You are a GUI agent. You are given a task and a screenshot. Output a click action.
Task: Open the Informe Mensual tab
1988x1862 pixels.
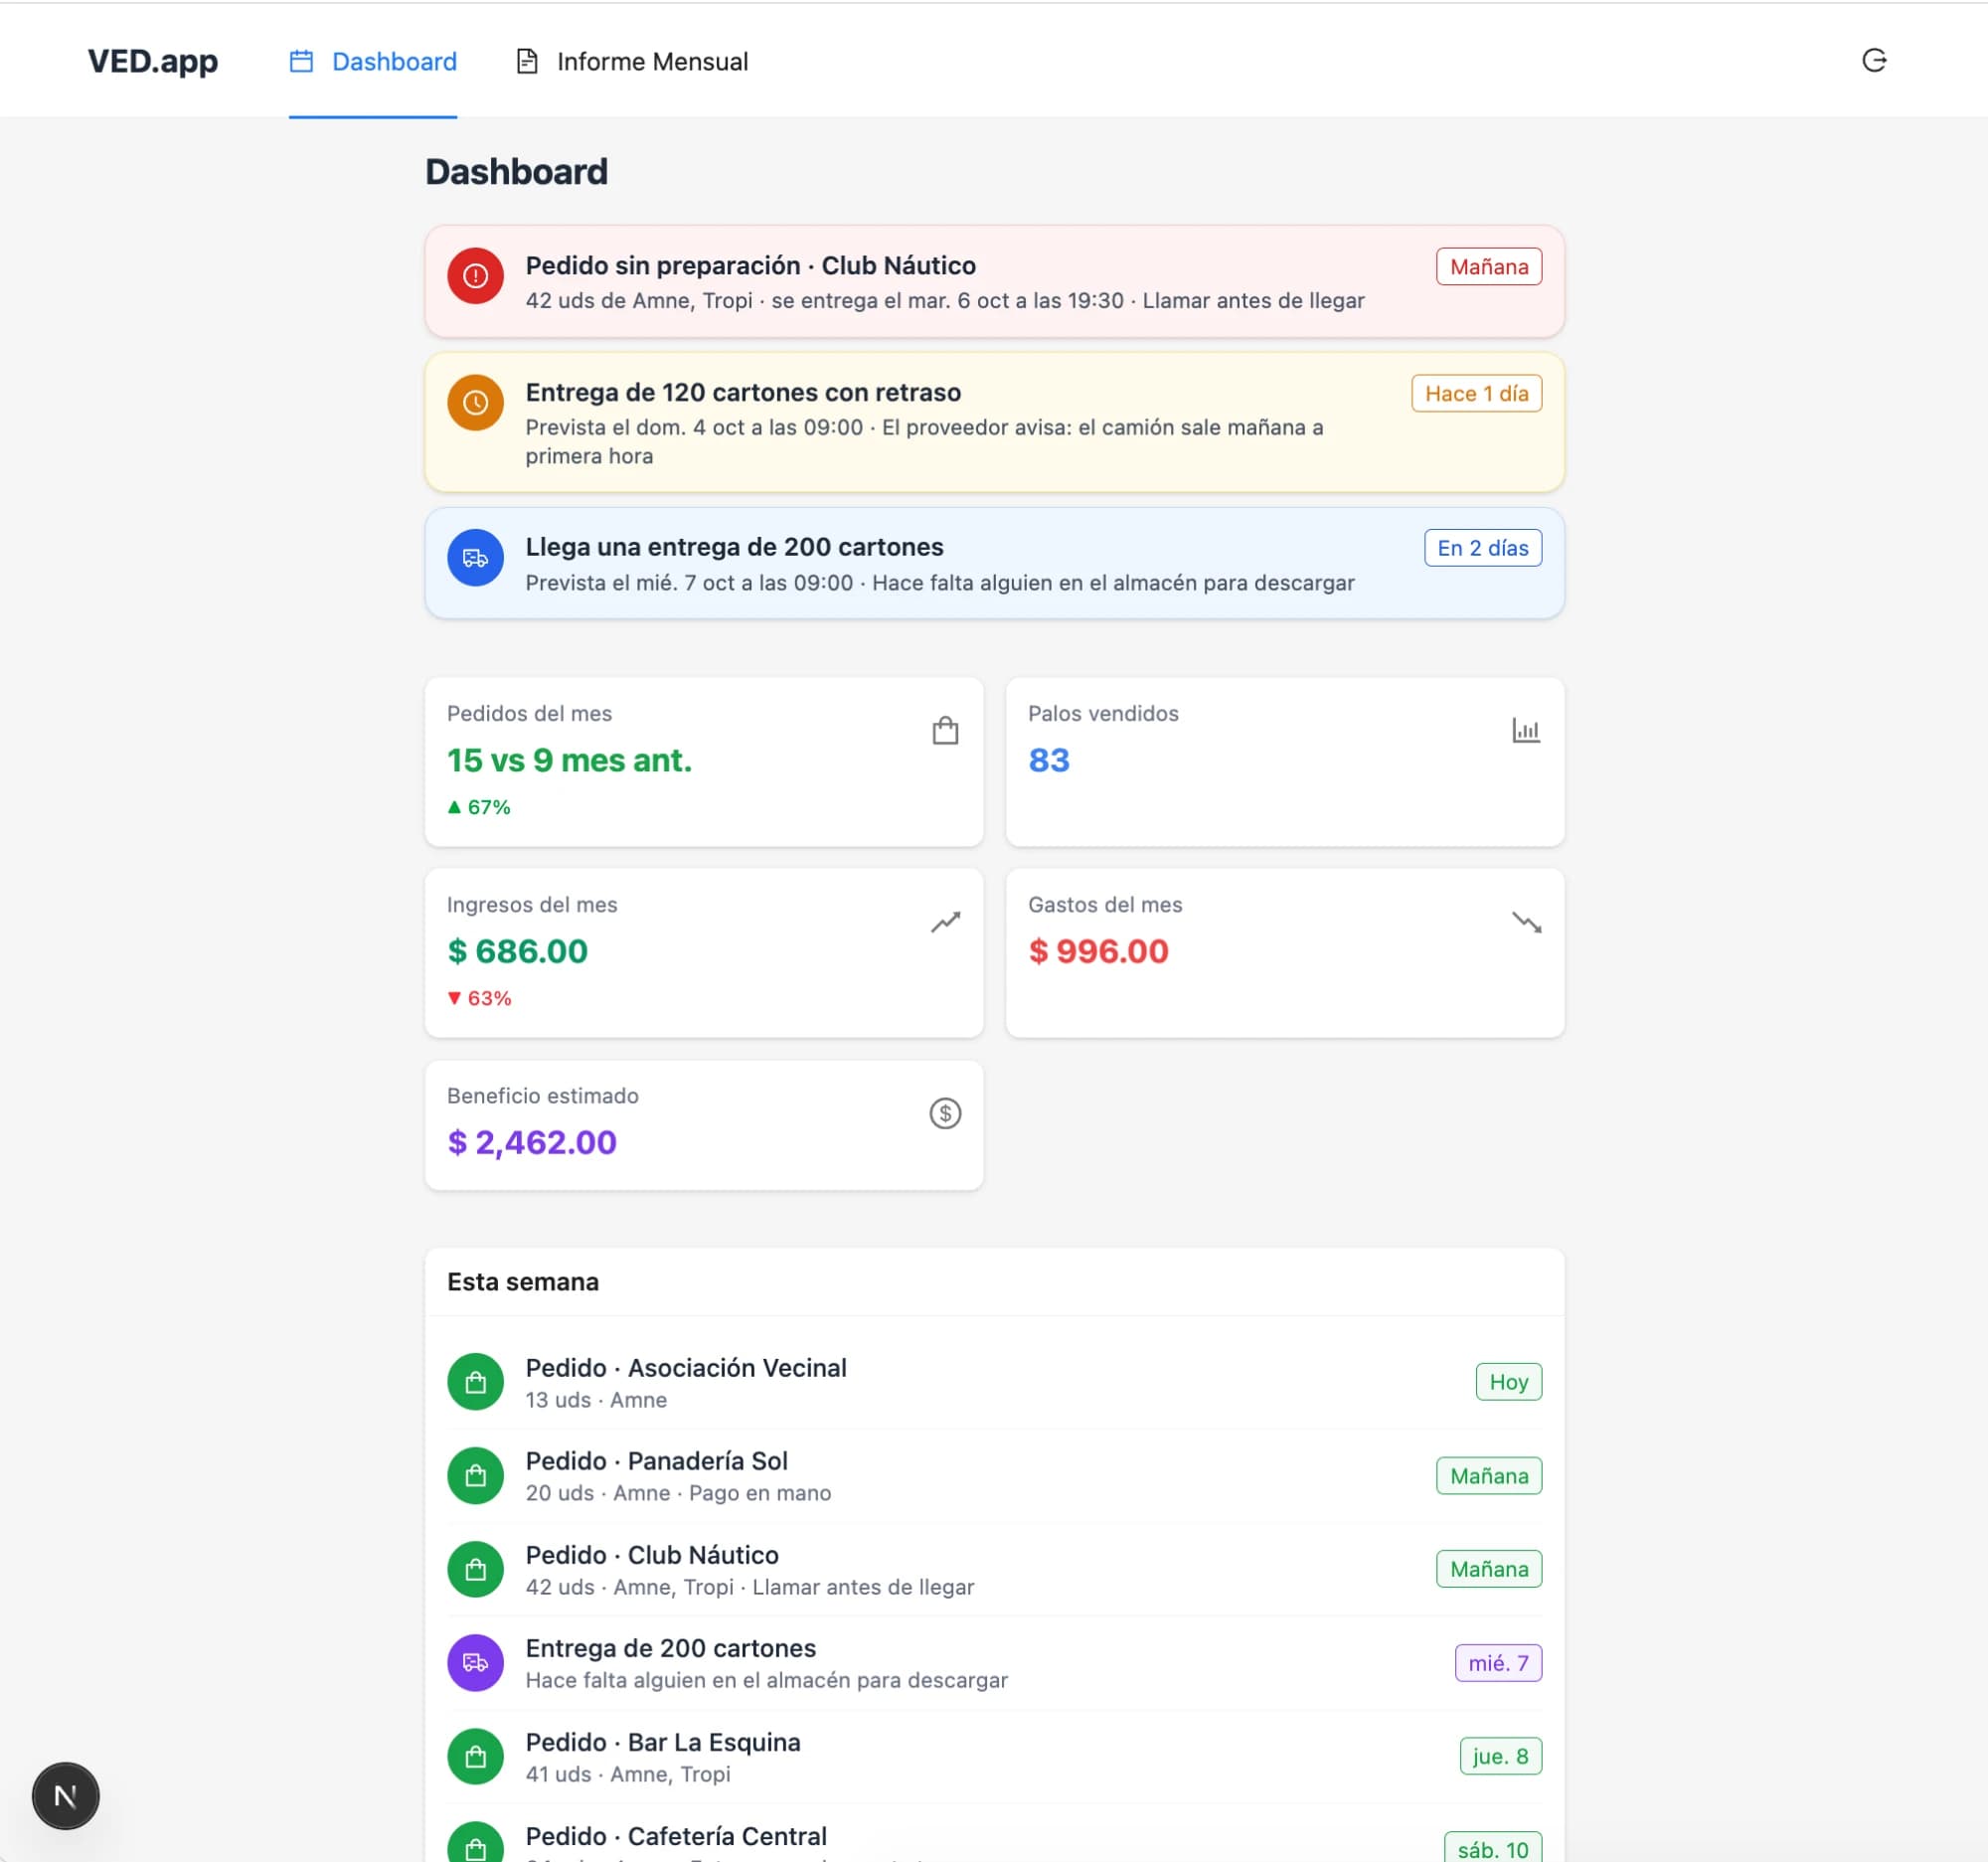(x=632, y=62)
